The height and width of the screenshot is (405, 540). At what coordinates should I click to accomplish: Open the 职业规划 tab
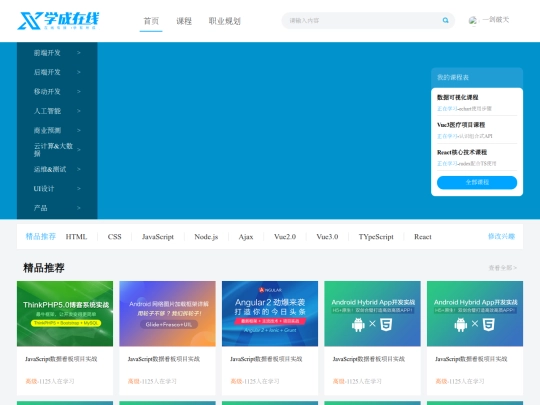coord(224,21)
